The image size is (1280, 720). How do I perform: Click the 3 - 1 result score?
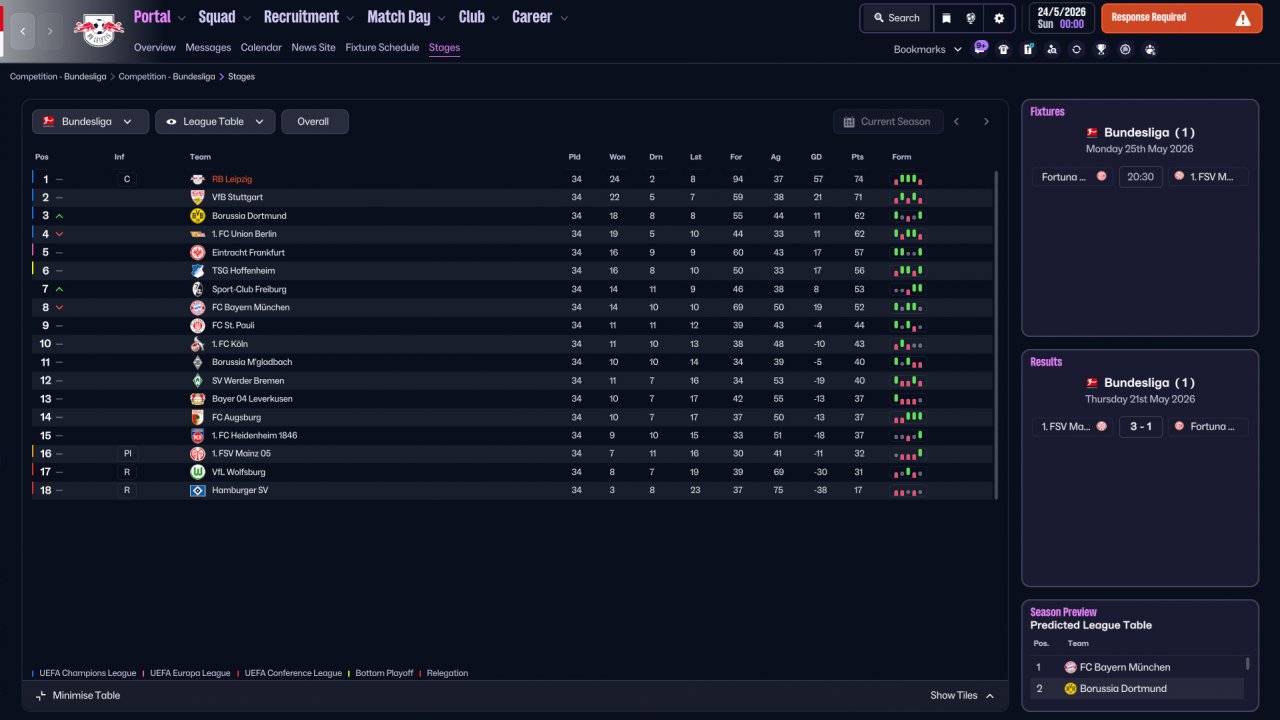pyautogui.click(x=1140, y=426)
